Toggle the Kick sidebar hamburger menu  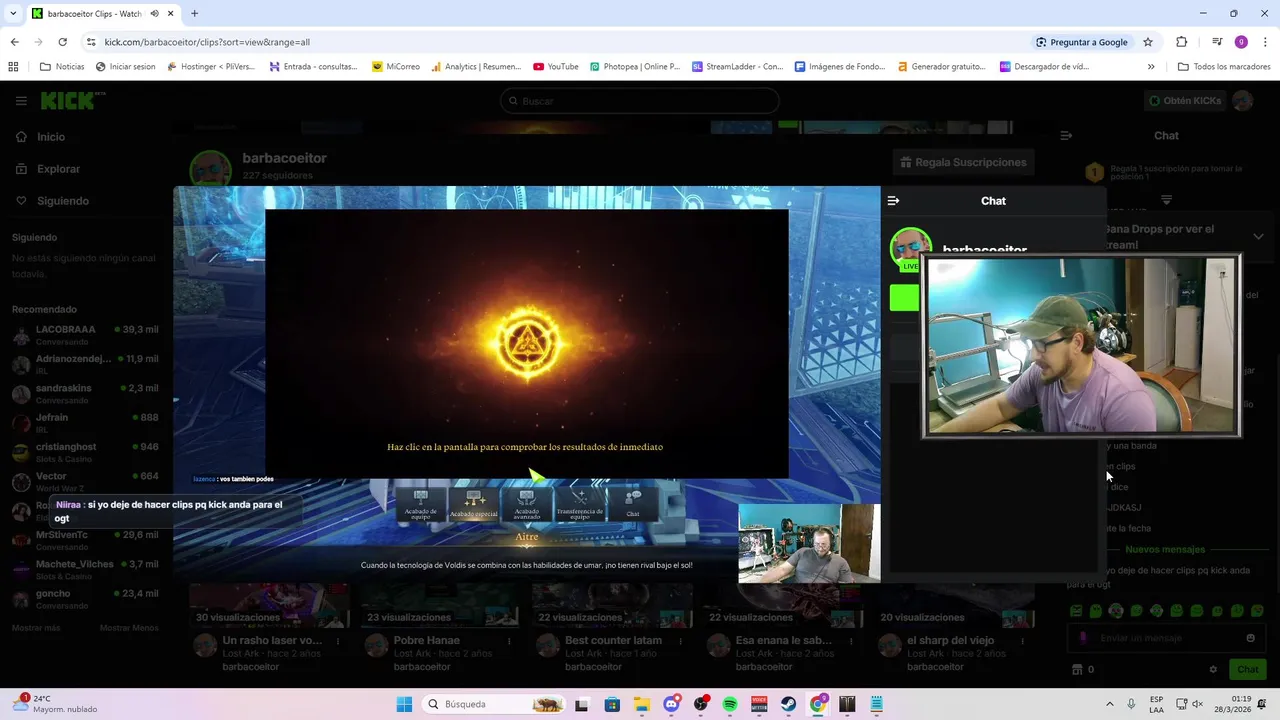coord(21,101)
